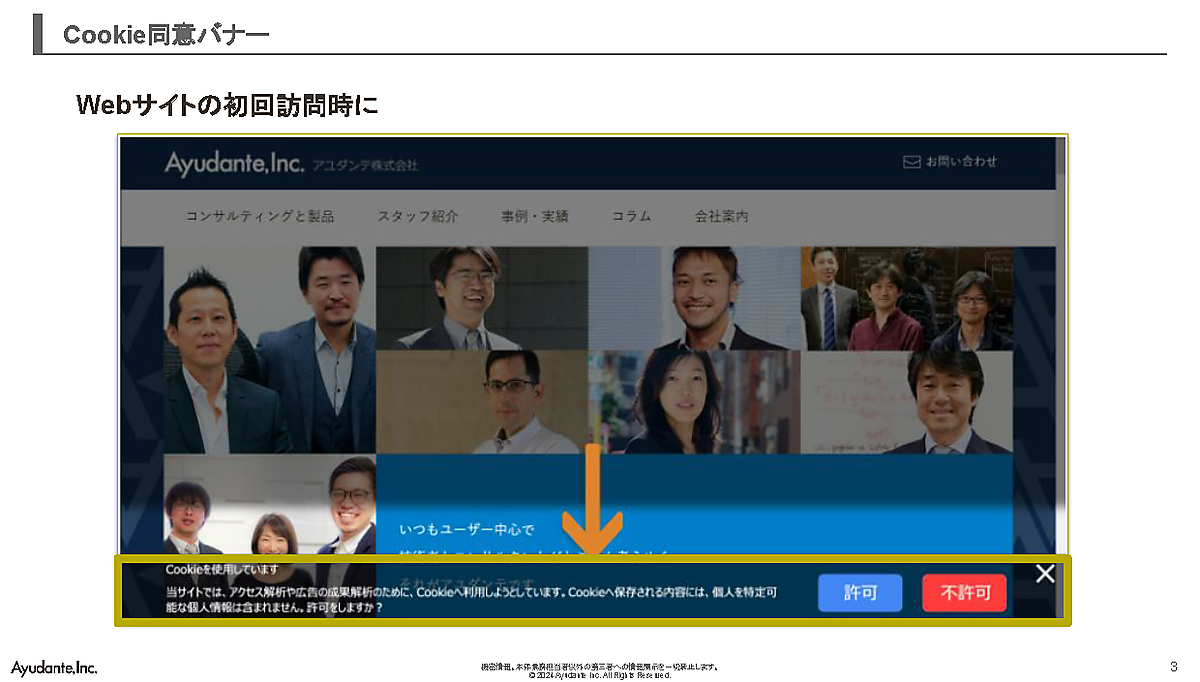Click the Webサイトの初回訪問時に subtitle
1200x682 pixels.
coord(227,104)
